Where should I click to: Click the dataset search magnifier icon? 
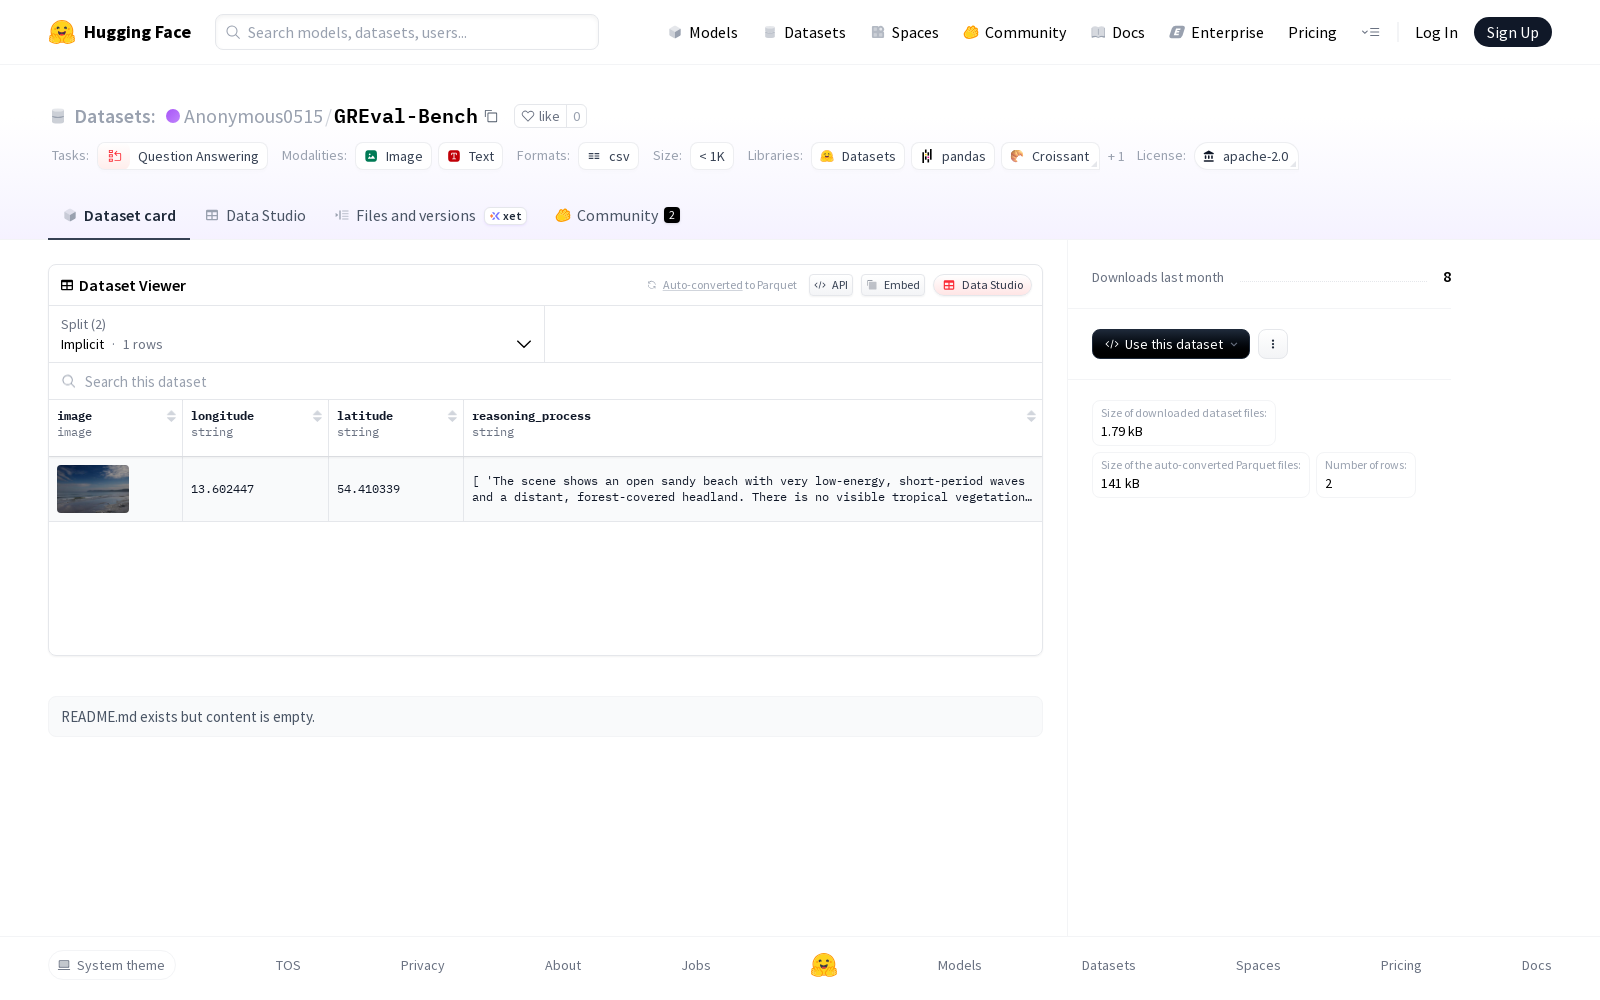coord(69,381)
